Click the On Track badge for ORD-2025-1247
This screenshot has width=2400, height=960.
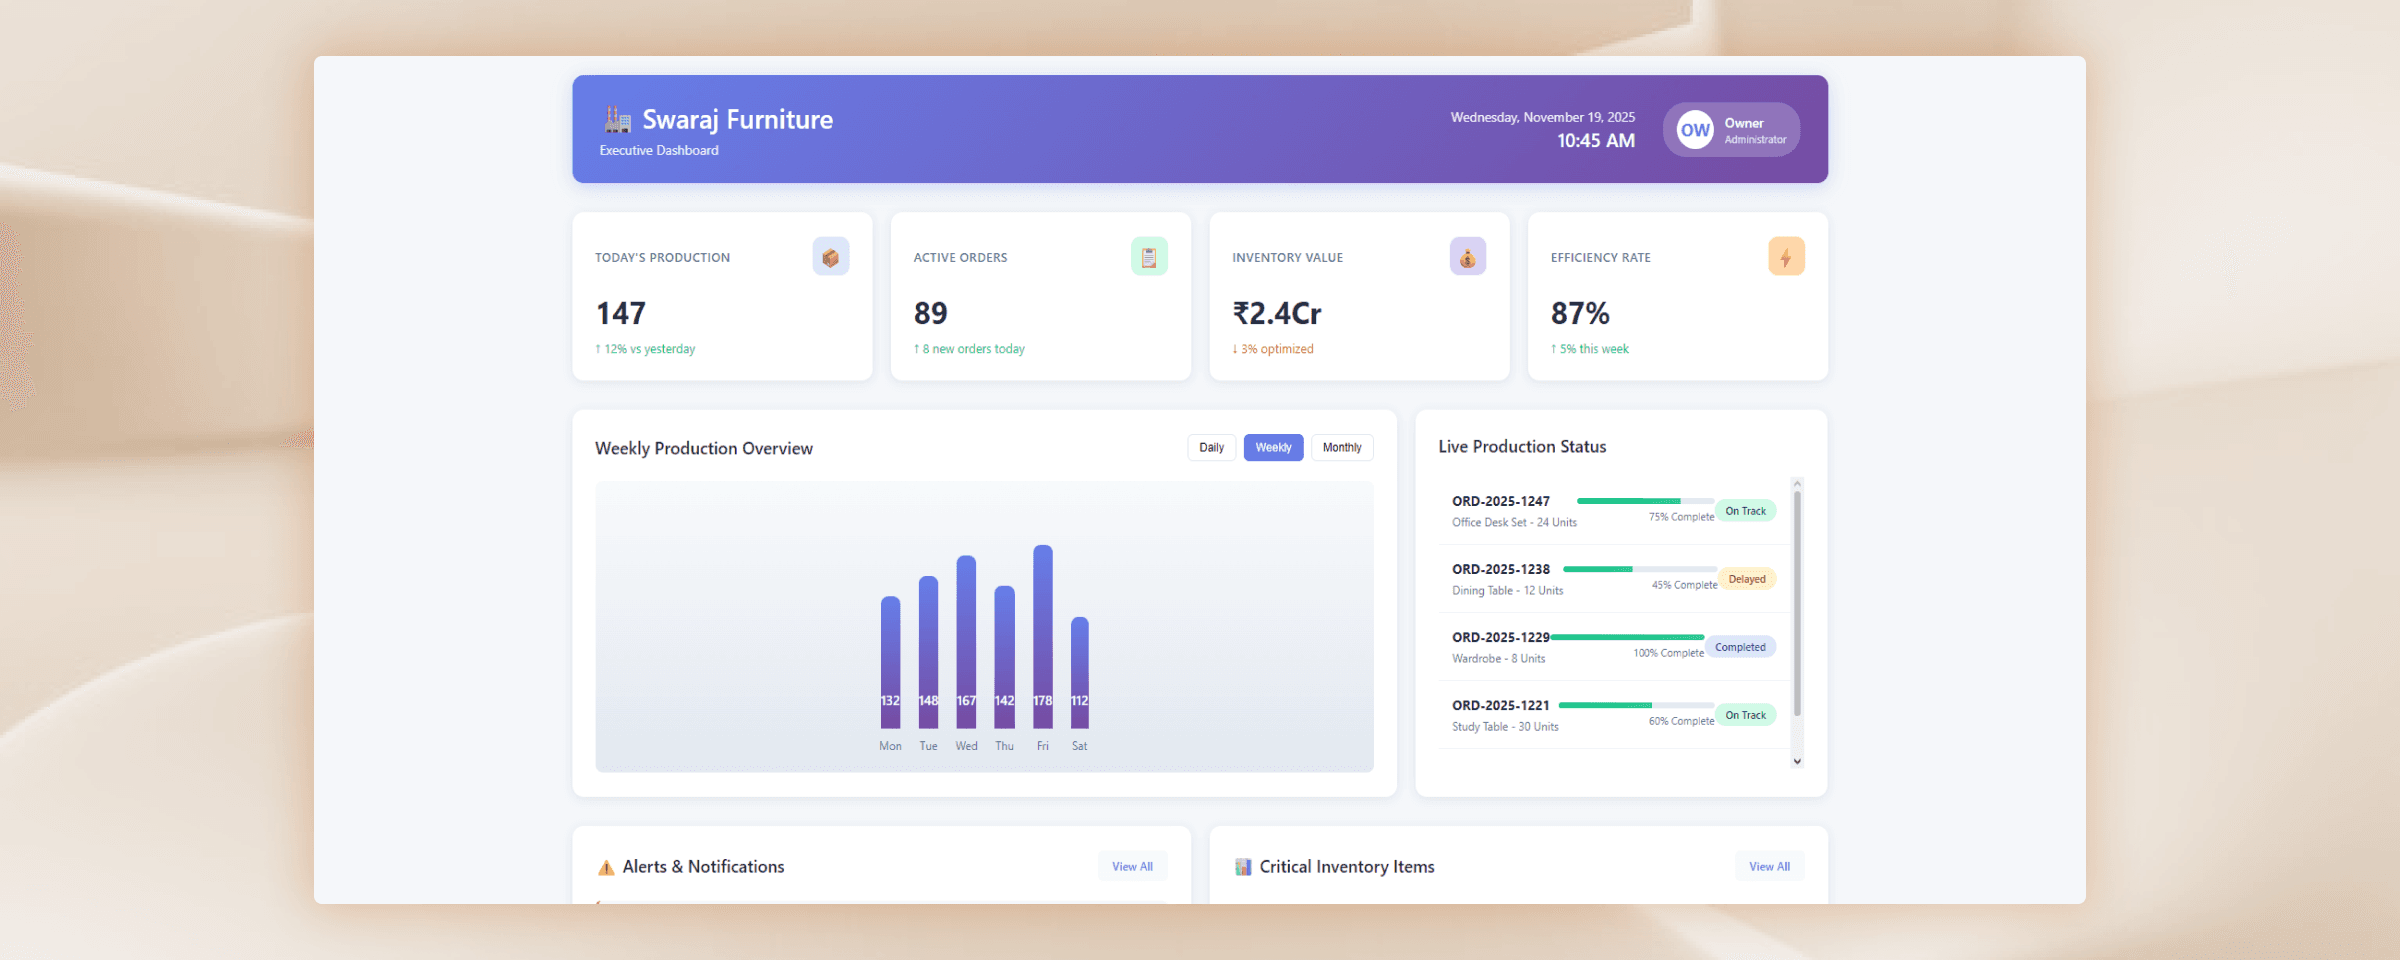[x=1746, y=511]
